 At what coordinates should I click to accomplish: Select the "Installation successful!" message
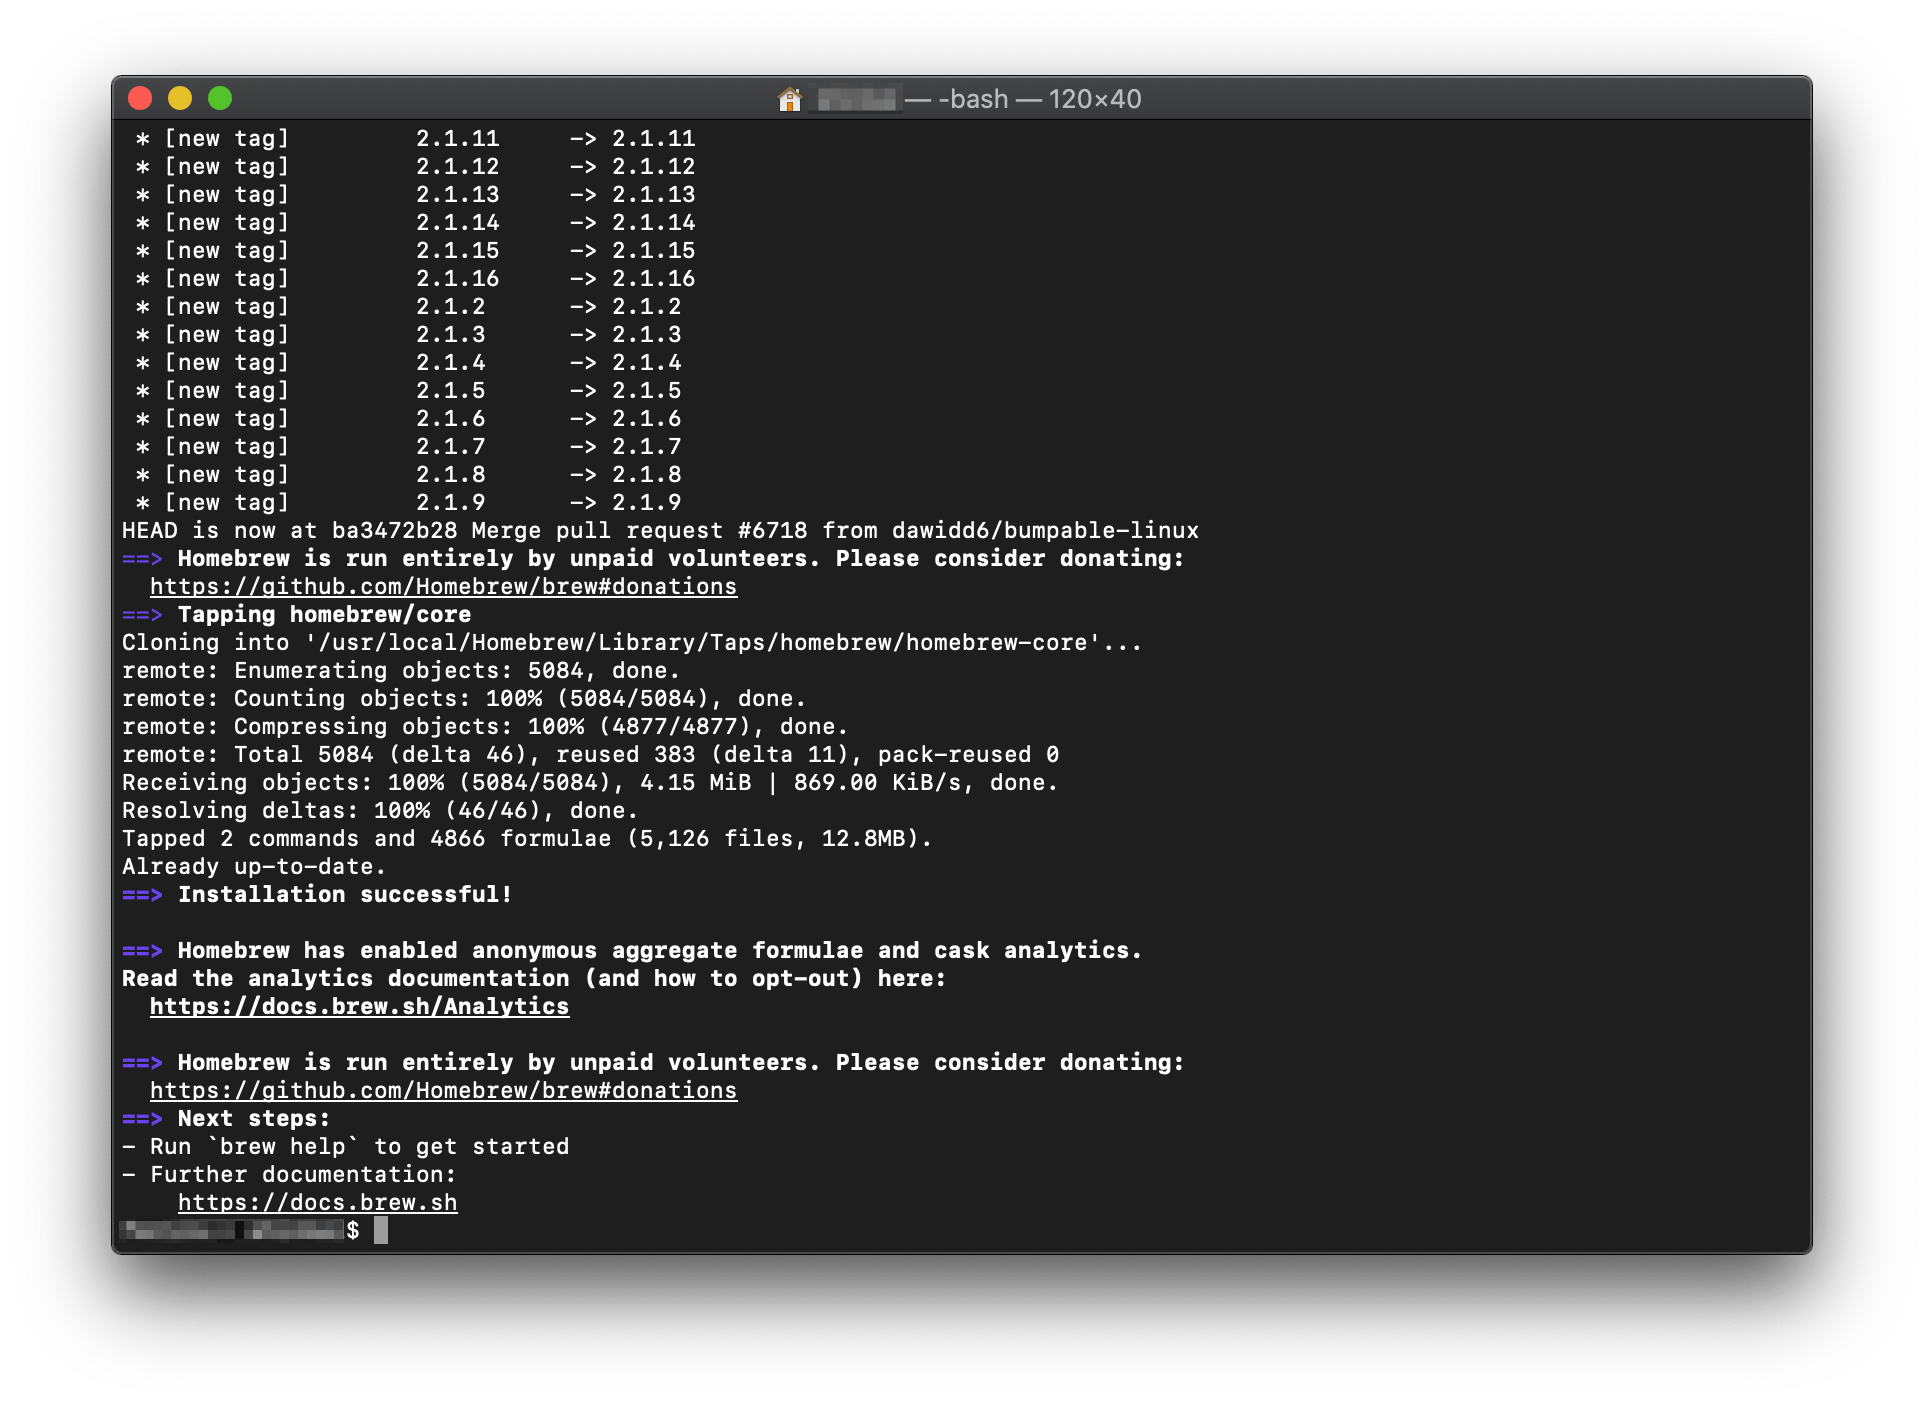(x=344, y=894)
